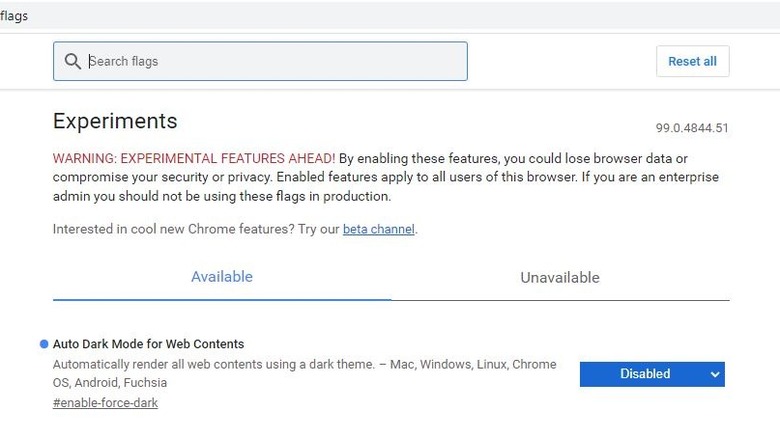Viewport: 780px width, 438px height.
Task: Click the flags text in the address bar
Action: tap(14, 15)
